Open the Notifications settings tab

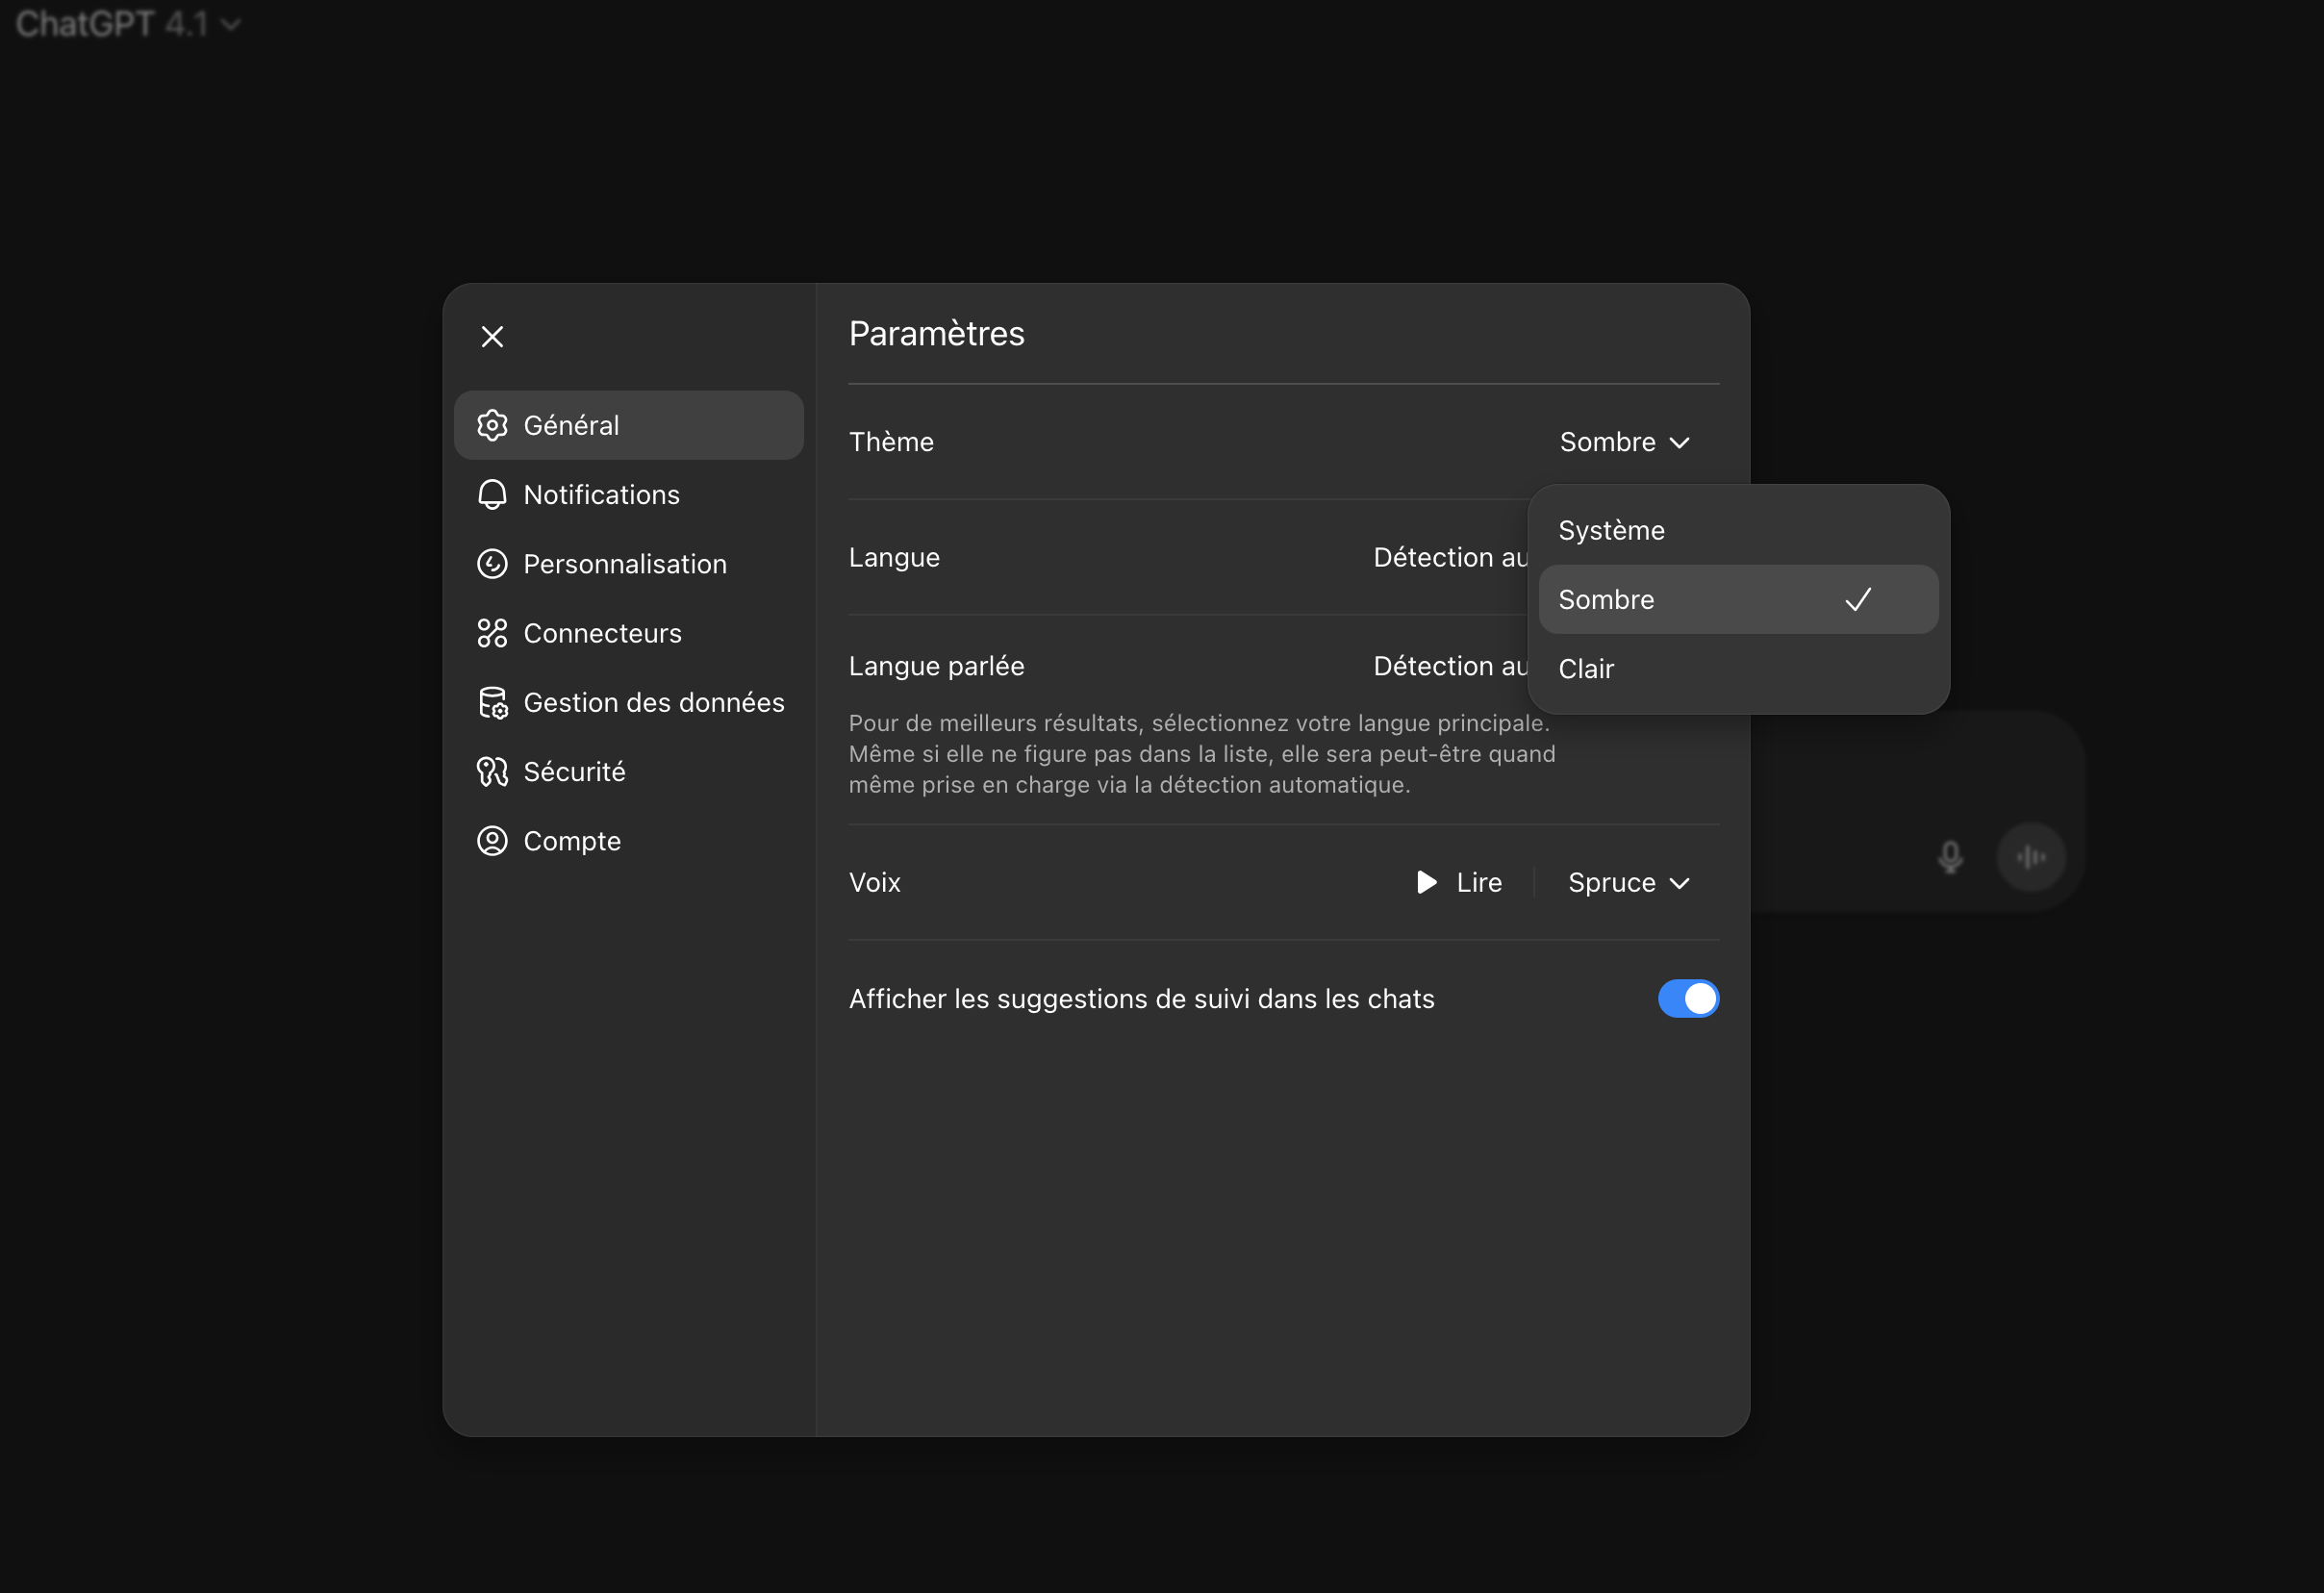(629, 494)
